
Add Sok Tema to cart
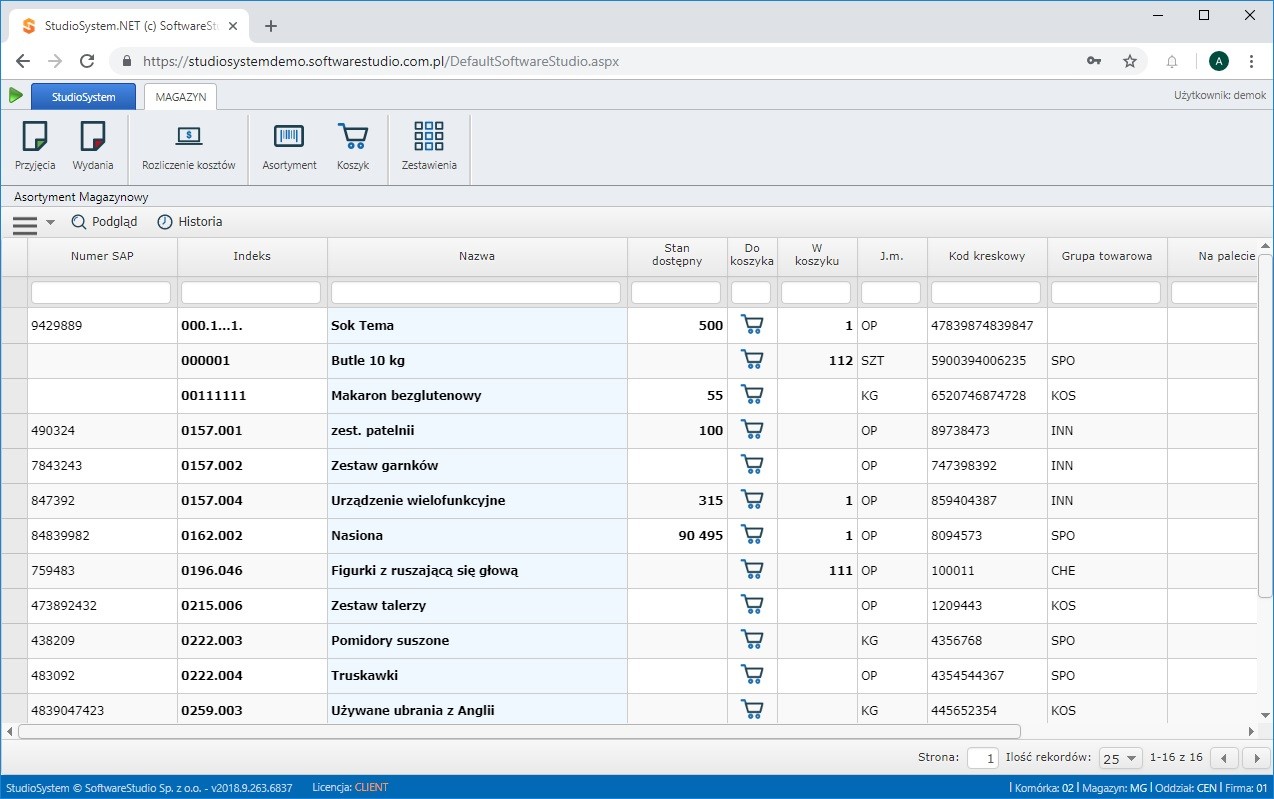(x=752, y=325)
